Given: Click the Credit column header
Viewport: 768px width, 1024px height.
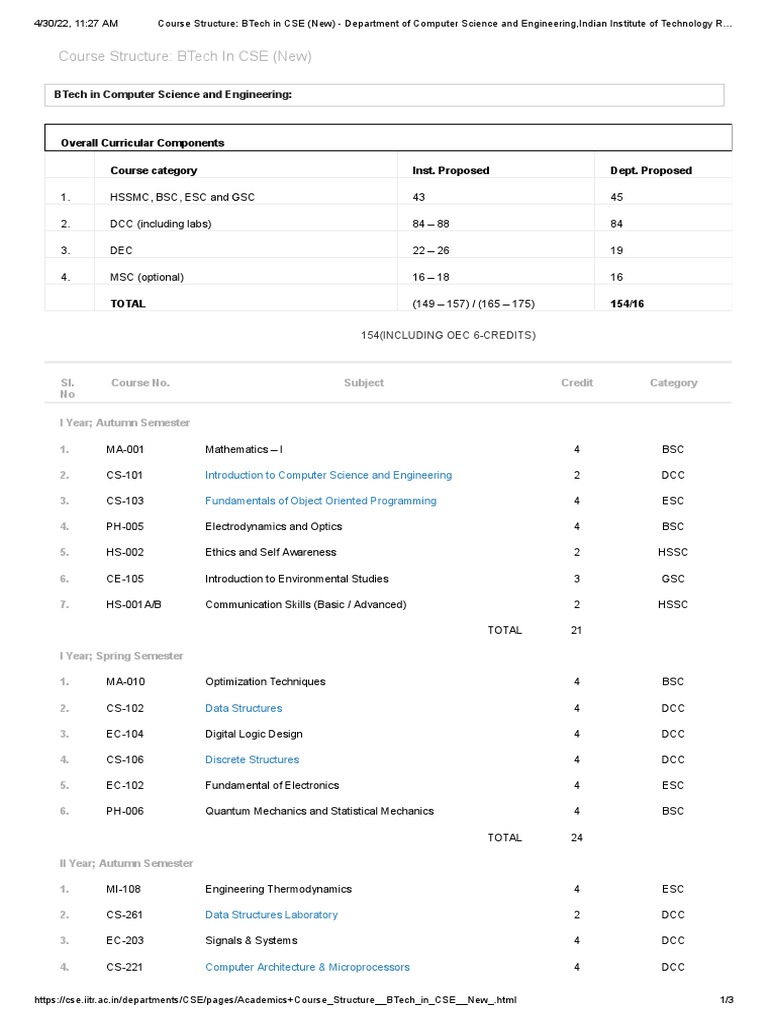Looking at the screenshot, I should pos(577,383).
